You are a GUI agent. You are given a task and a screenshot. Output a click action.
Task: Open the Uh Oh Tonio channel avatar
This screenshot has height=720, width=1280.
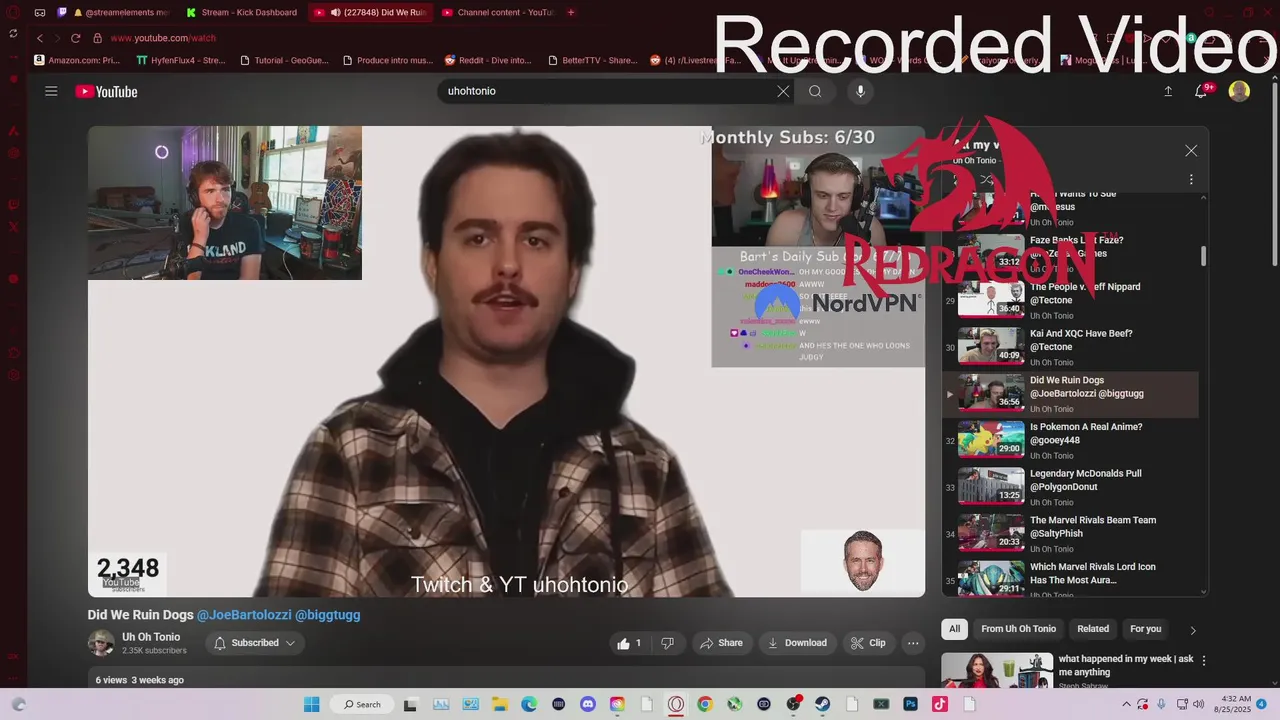[x=101, y=643]
